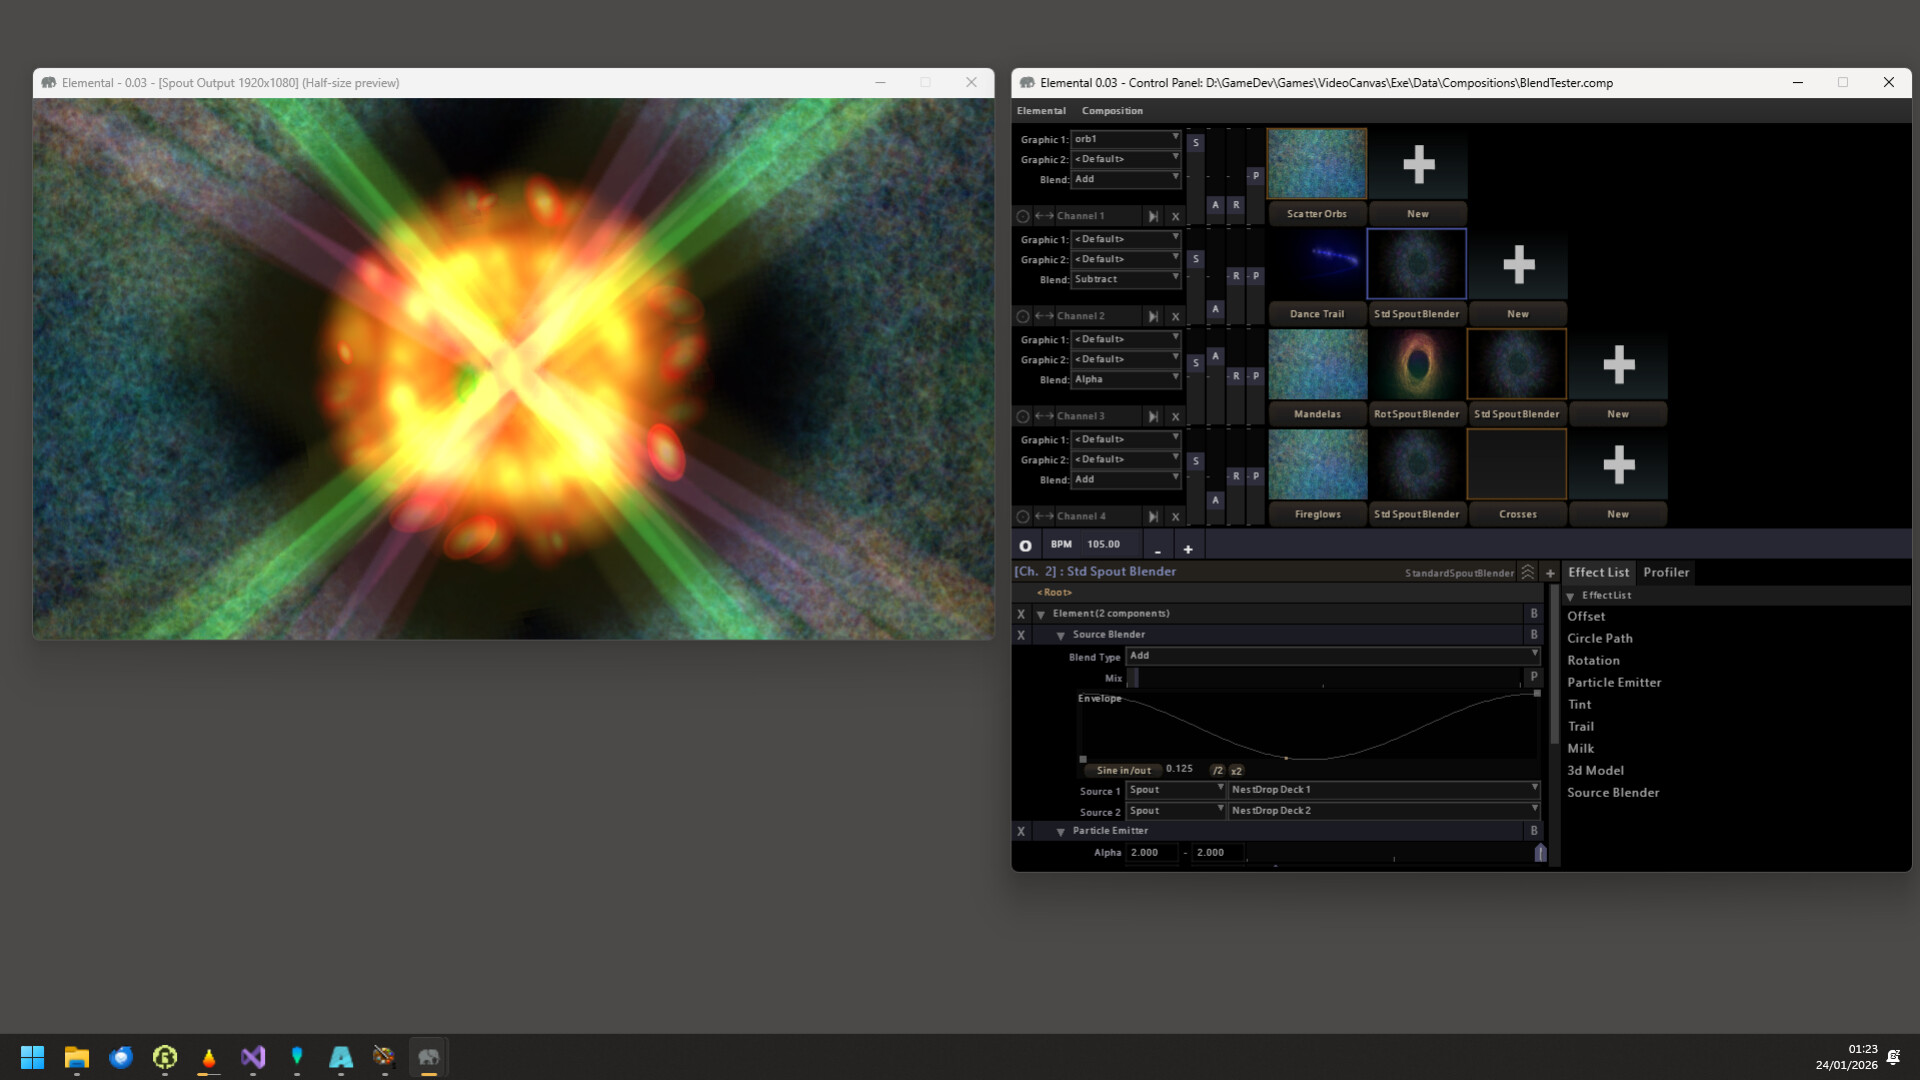Viewport: 1920px width, 1080px height.
Task: Select the Mandelas preset thumbnail
Action: 1317,364
